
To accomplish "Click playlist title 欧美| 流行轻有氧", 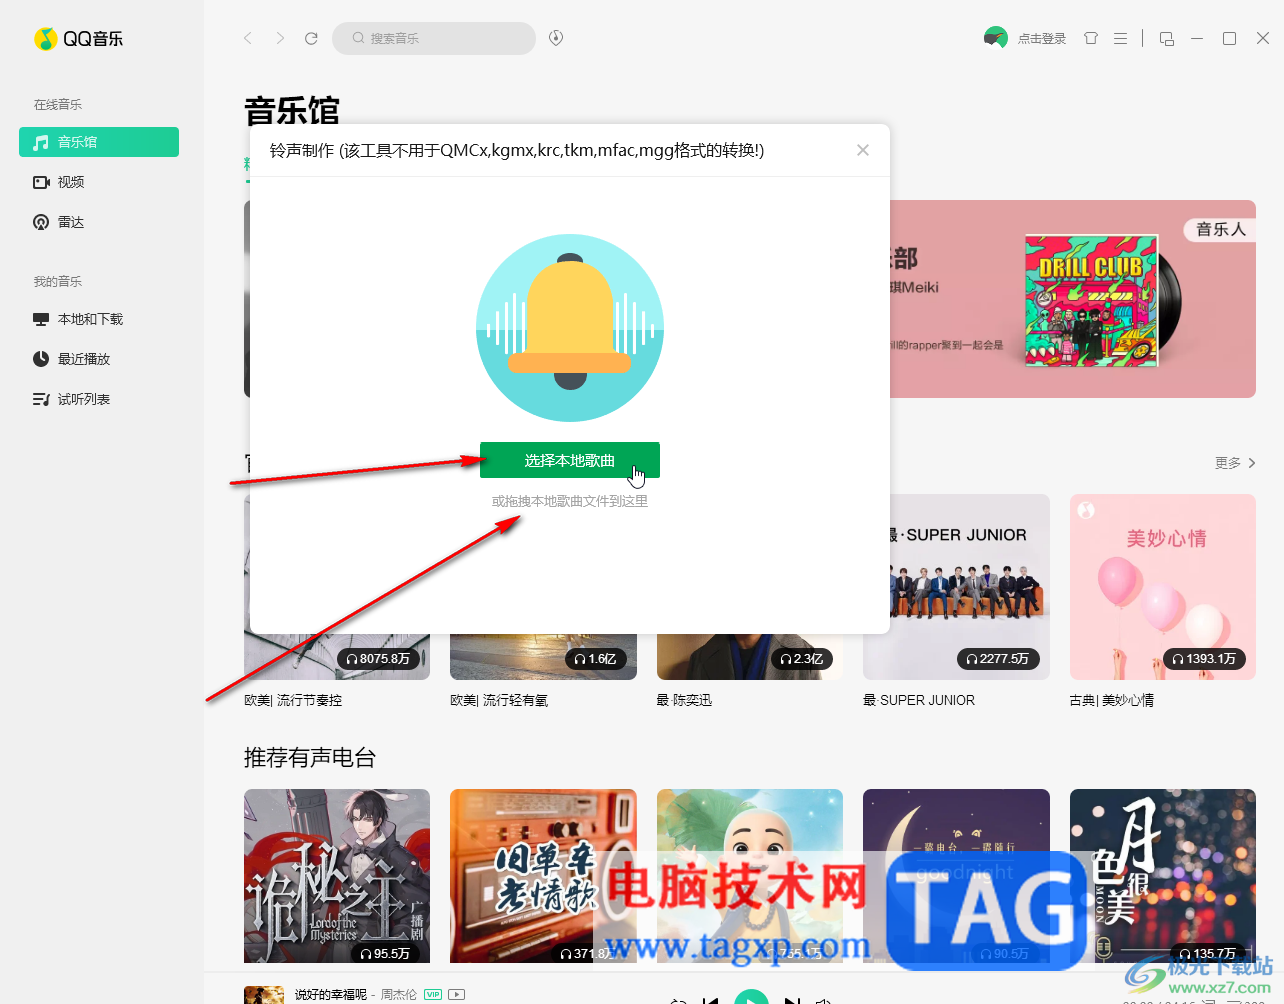I will pyautogui.click(x=499, y=700).
